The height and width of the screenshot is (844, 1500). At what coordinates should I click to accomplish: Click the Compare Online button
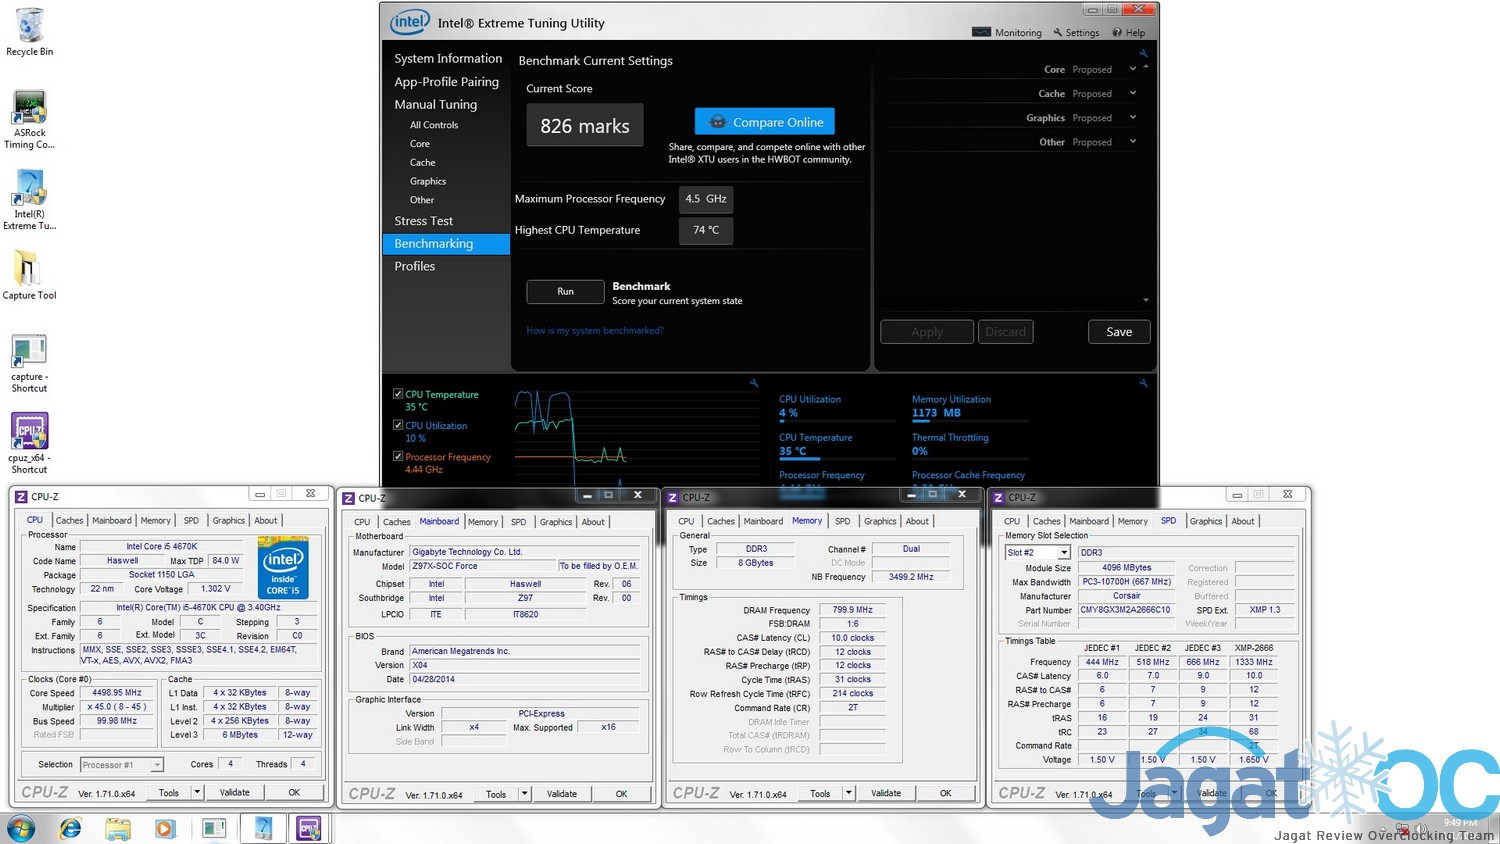point(764,122)
